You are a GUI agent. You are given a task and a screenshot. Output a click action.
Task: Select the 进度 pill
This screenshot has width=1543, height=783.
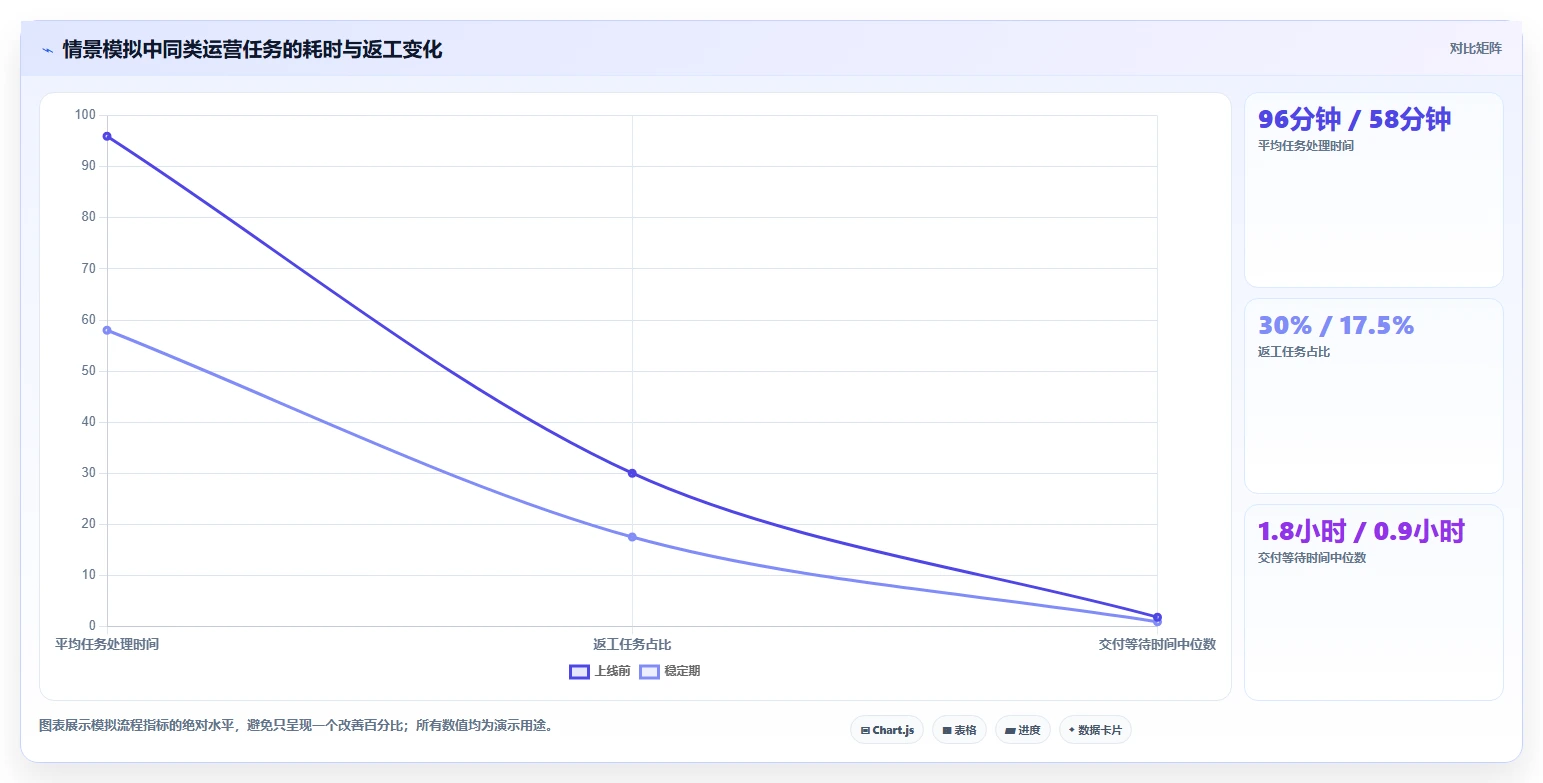coord(1023,730)
